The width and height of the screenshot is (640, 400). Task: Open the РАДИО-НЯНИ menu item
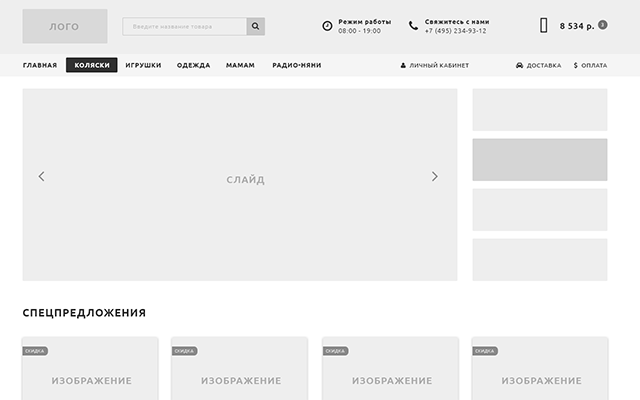pos(297,65)
